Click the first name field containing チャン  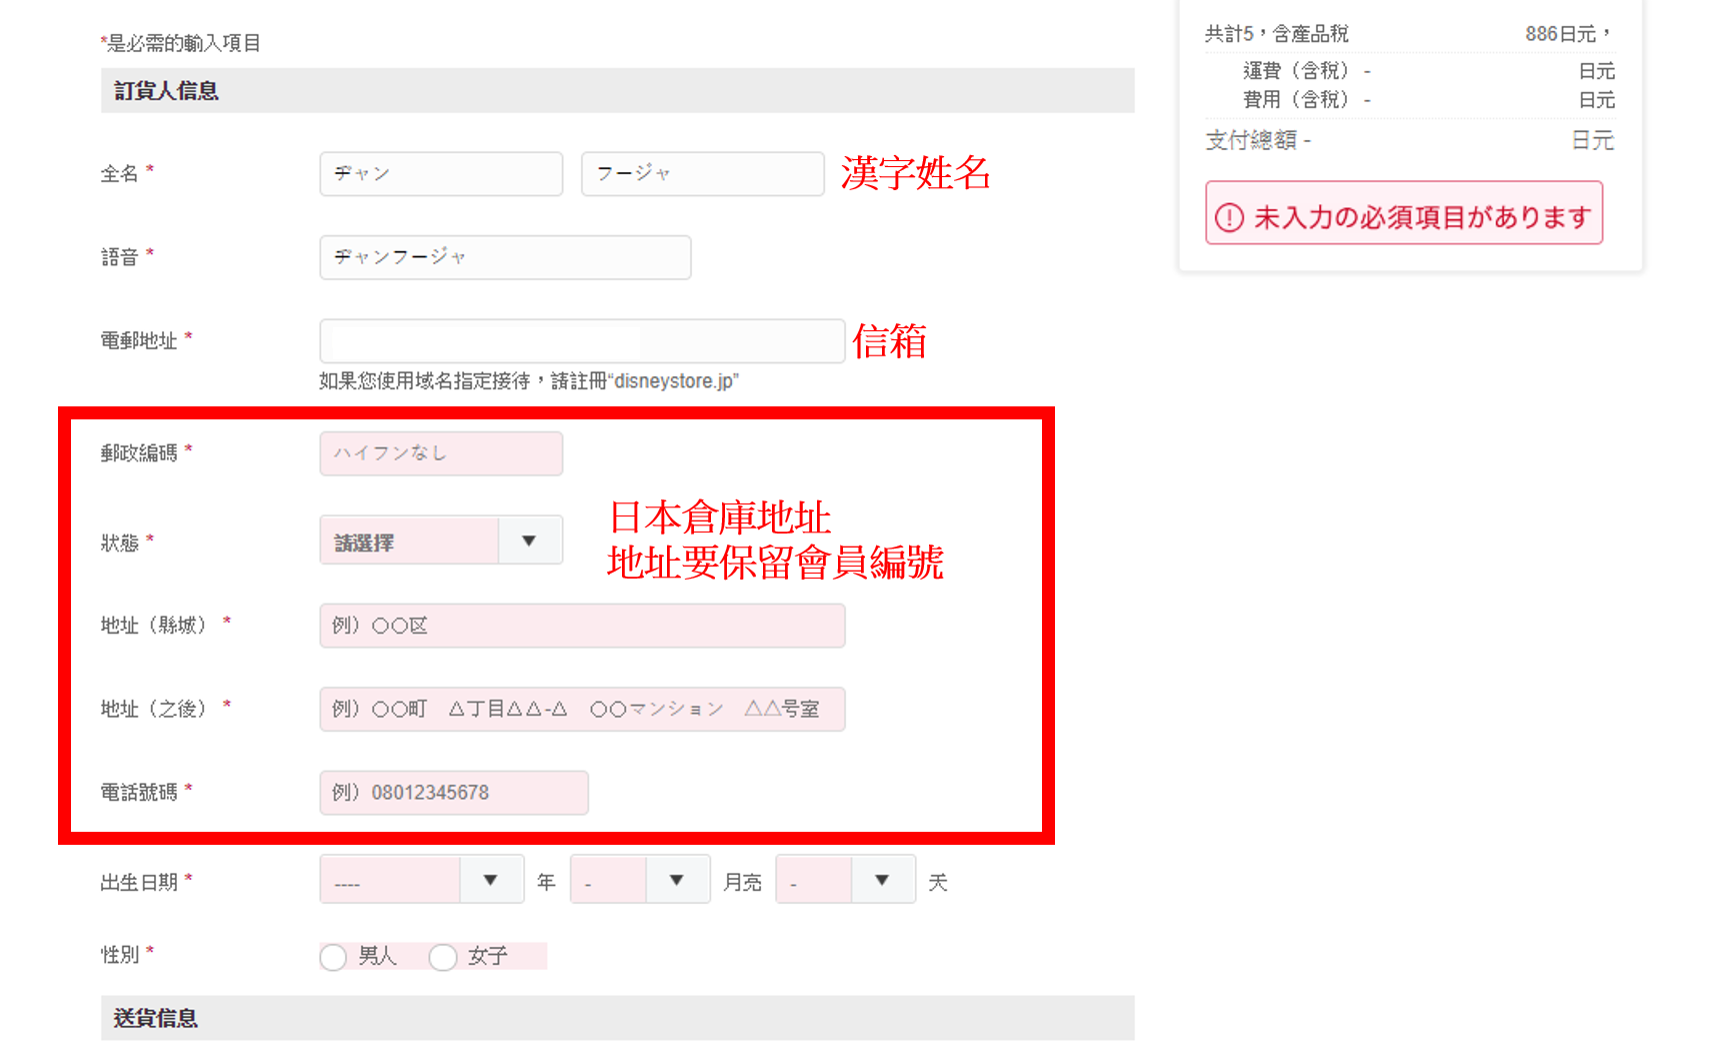(x=441, y=174)
